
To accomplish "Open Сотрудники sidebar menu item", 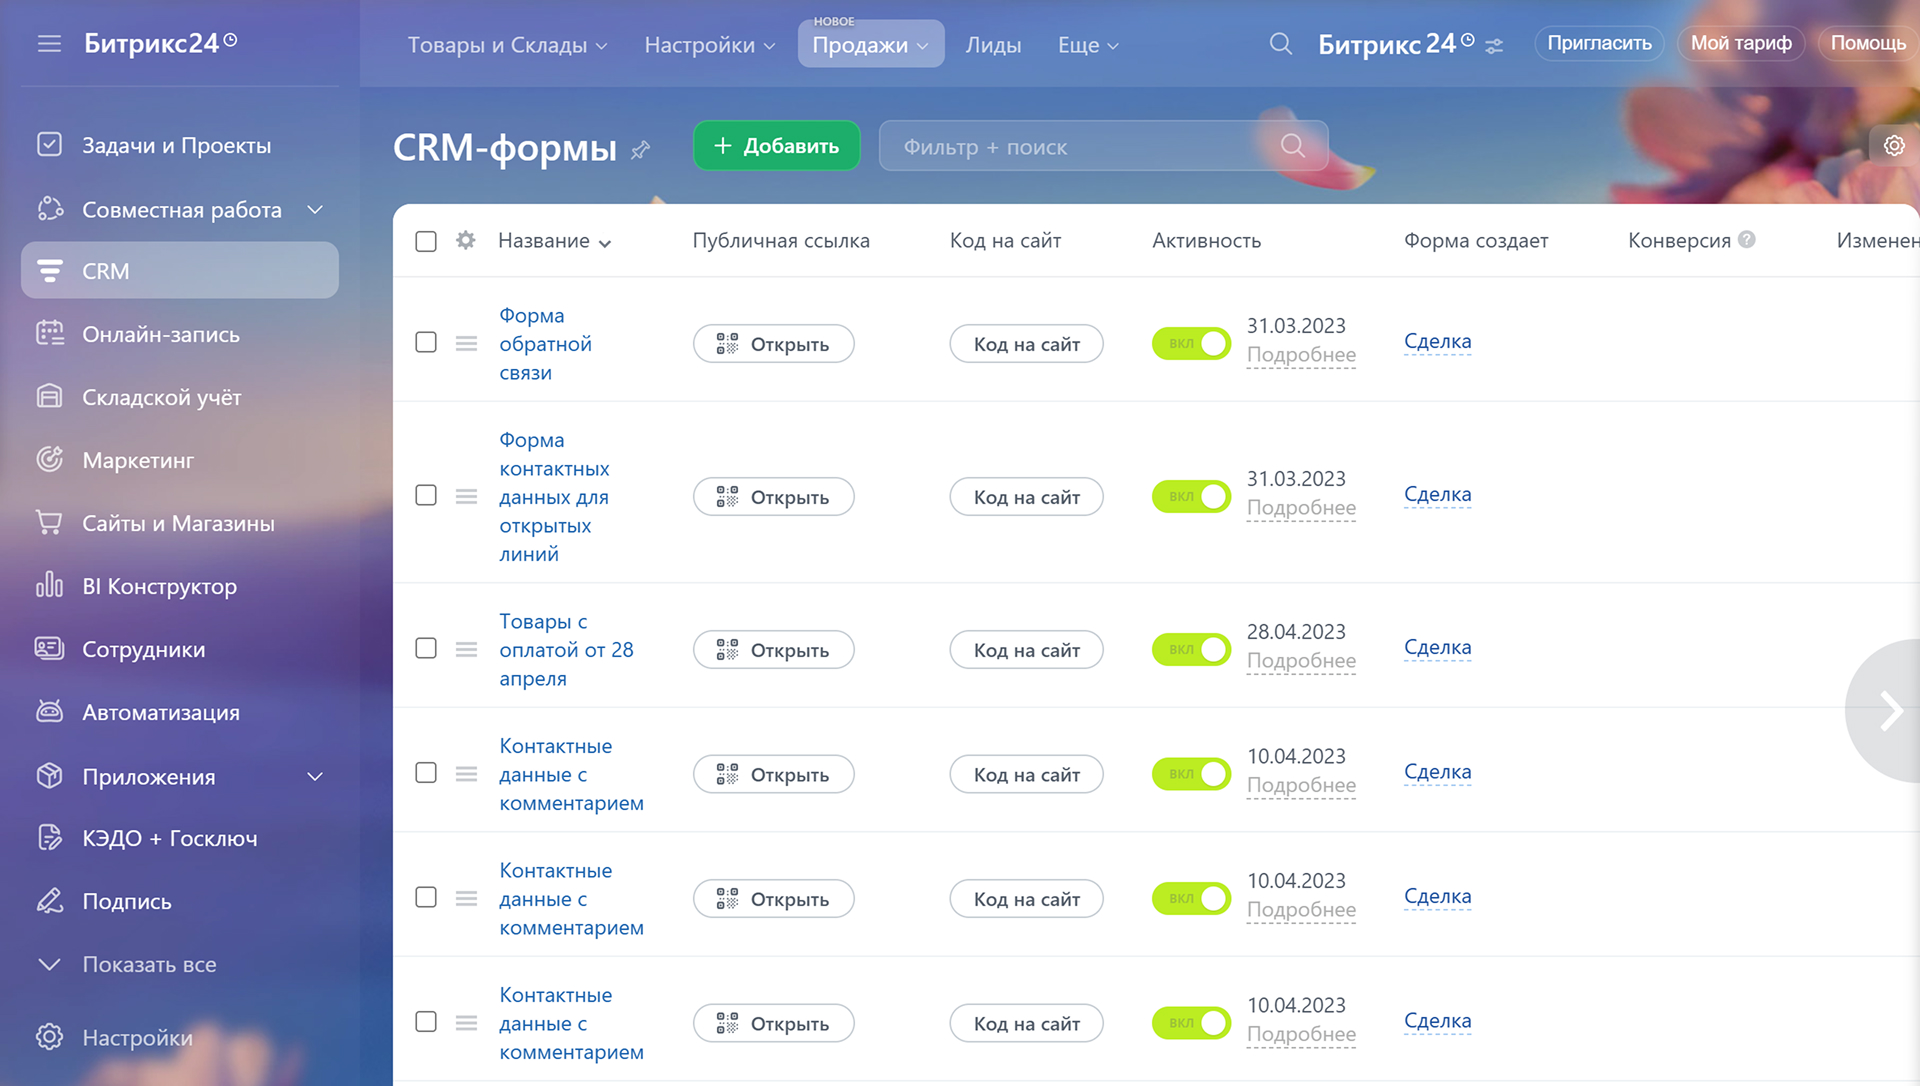I will (144, 649).
